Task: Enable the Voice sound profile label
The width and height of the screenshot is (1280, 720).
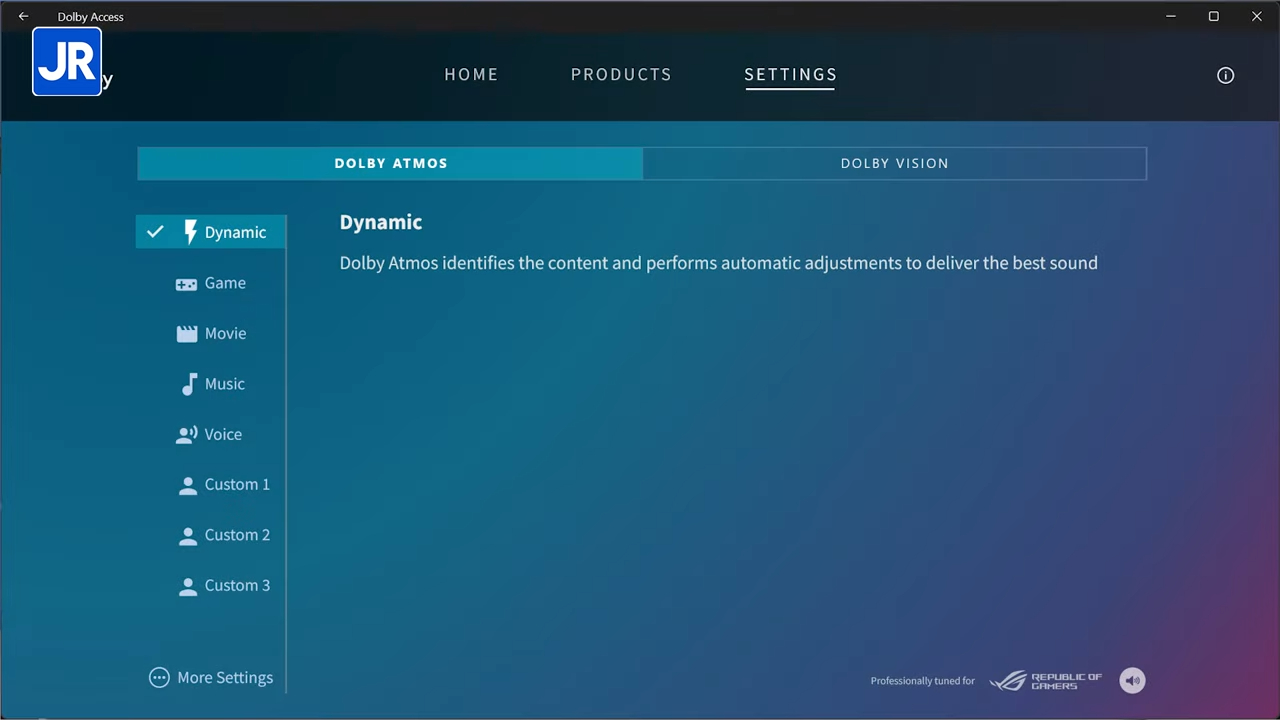Action: pyautogui.click(x=223, y=434)
